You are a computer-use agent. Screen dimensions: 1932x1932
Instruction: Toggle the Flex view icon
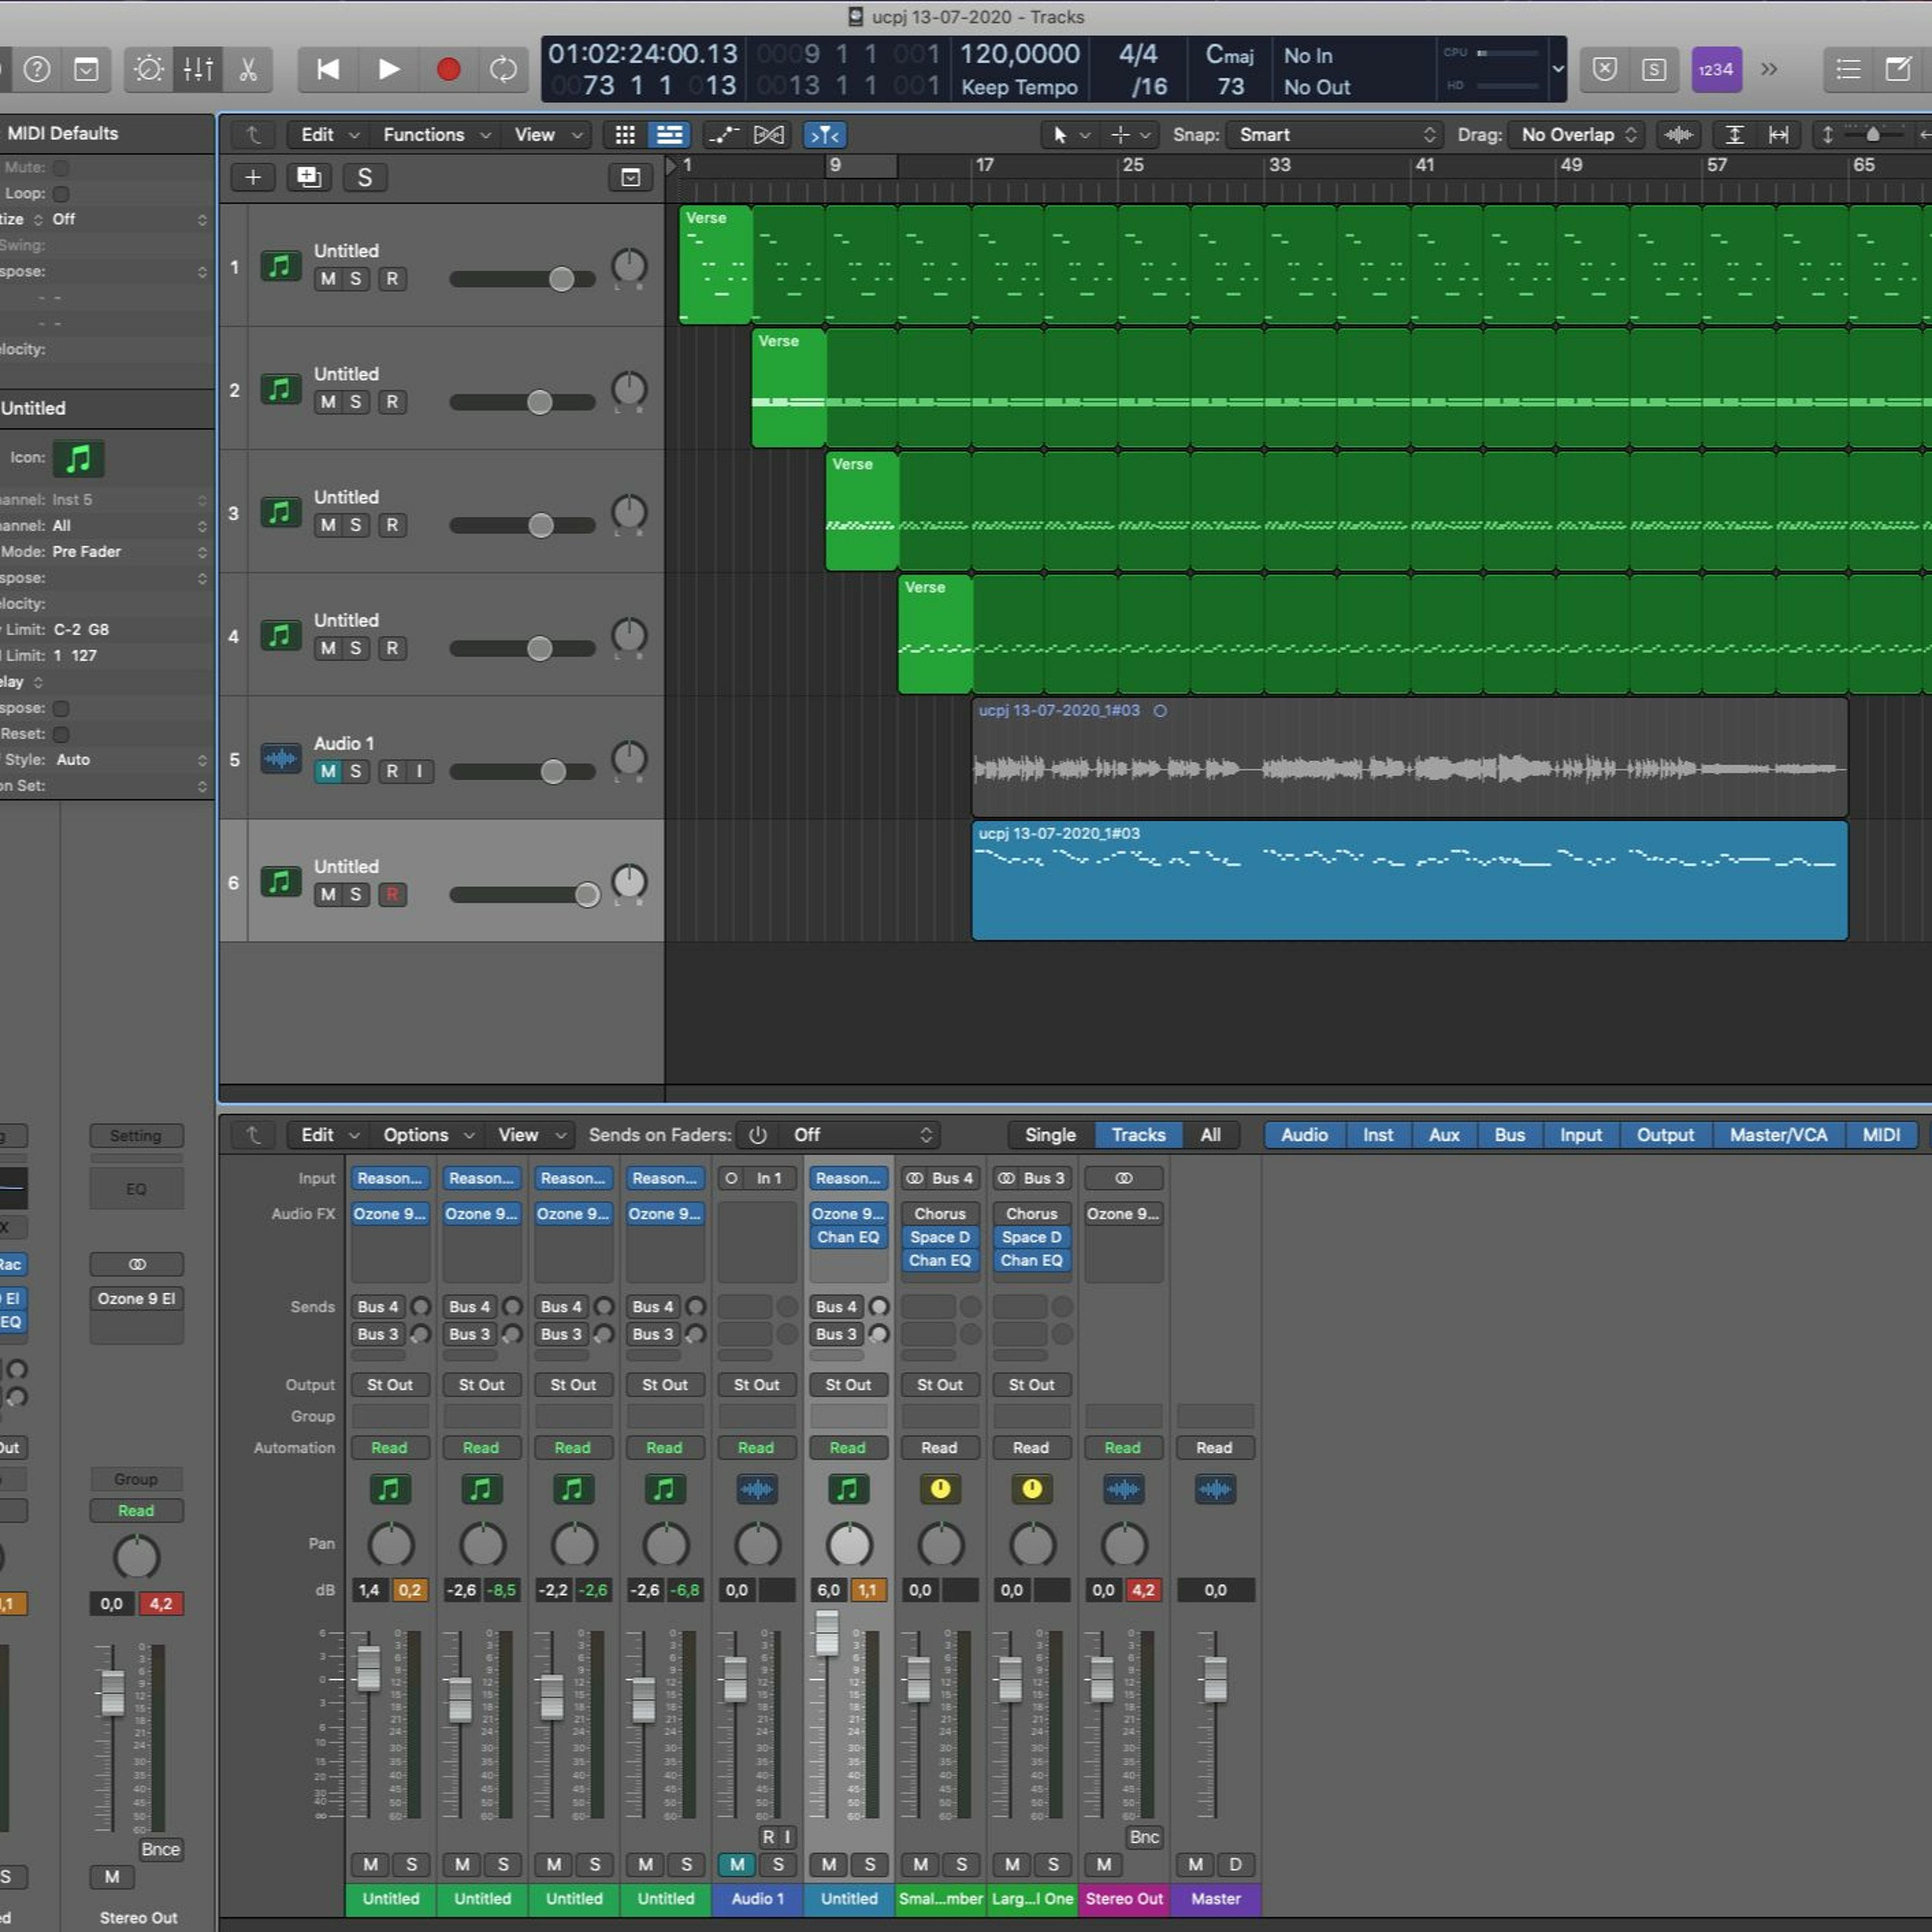click(x=768, y=134)
